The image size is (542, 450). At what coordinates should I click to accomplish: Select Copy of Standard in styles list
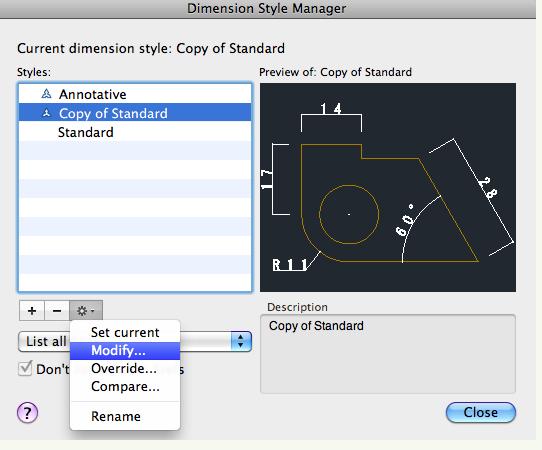(x=135, y=113)
